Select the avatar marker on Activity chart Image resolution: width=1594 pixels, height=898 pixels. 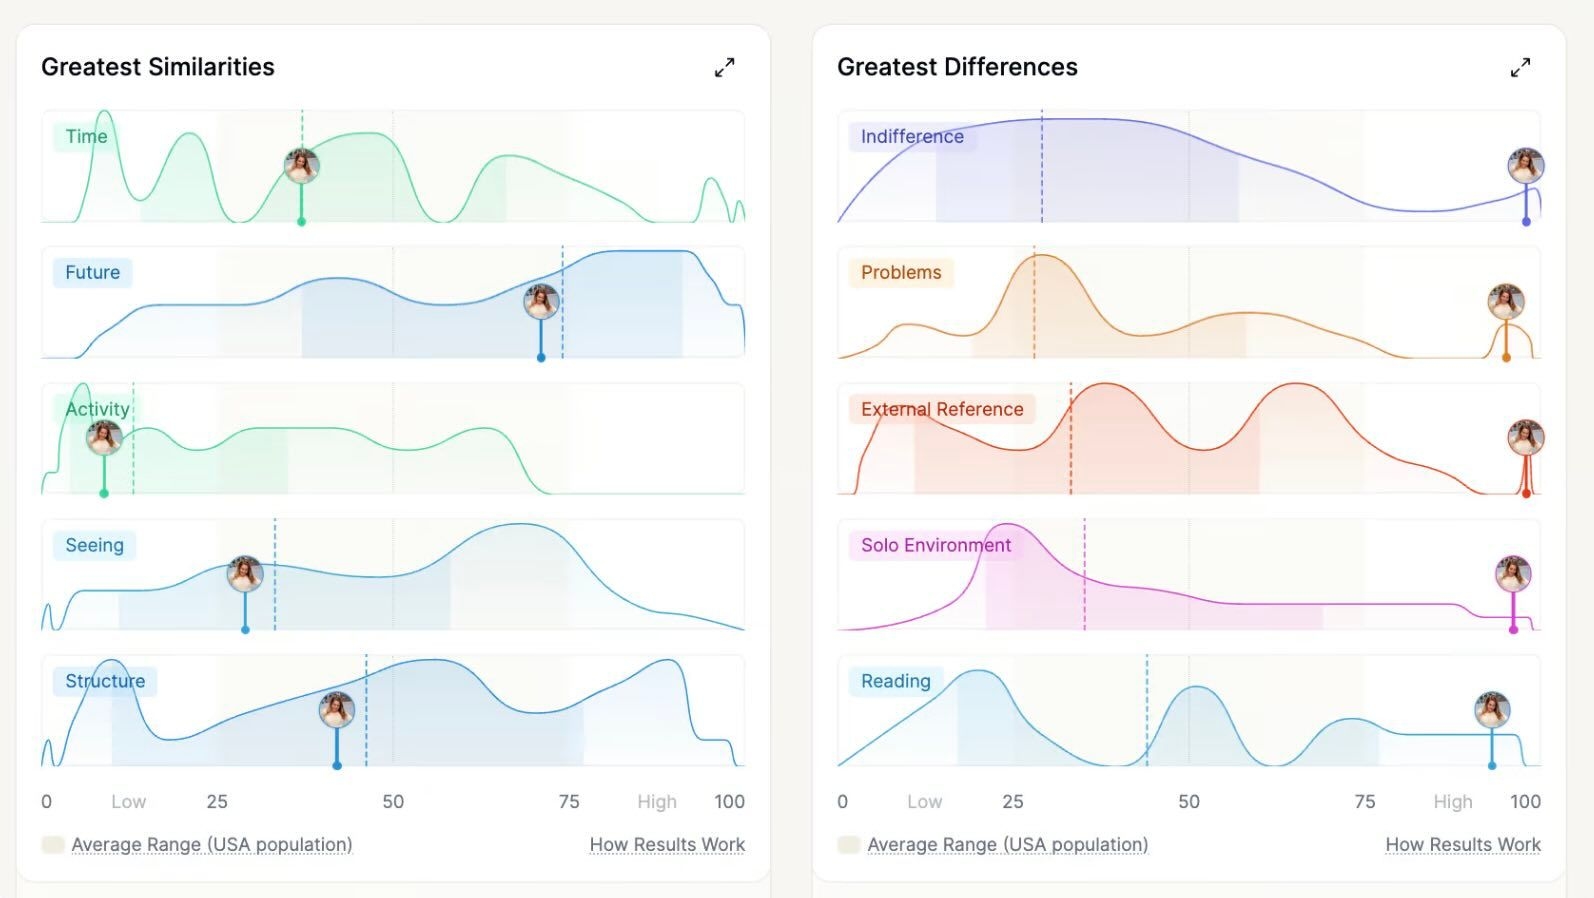(x=104, y=437)
